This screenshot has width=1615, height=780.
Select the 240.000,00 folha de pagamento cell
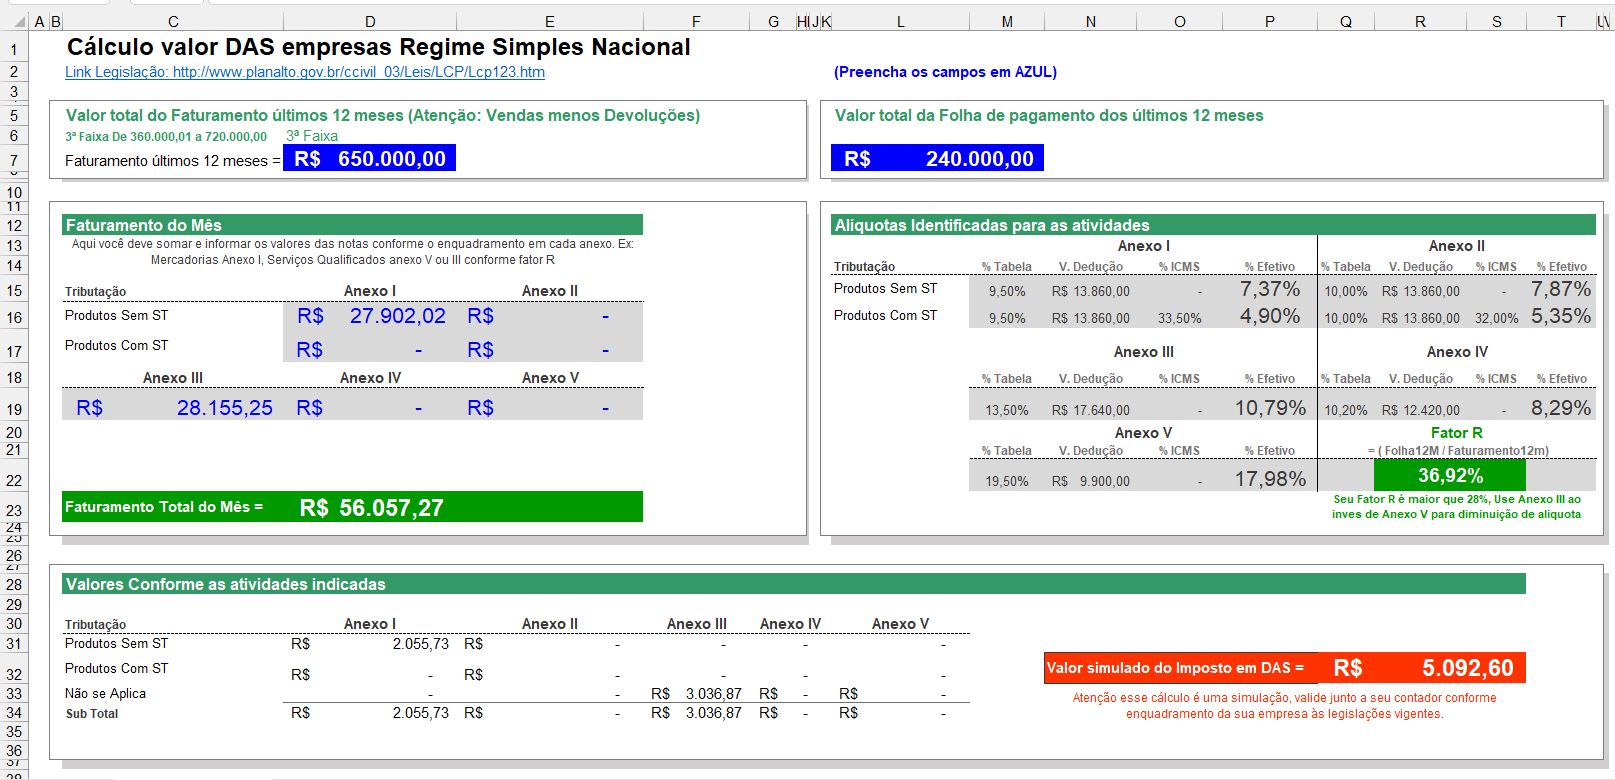click(x=937, y=158)
